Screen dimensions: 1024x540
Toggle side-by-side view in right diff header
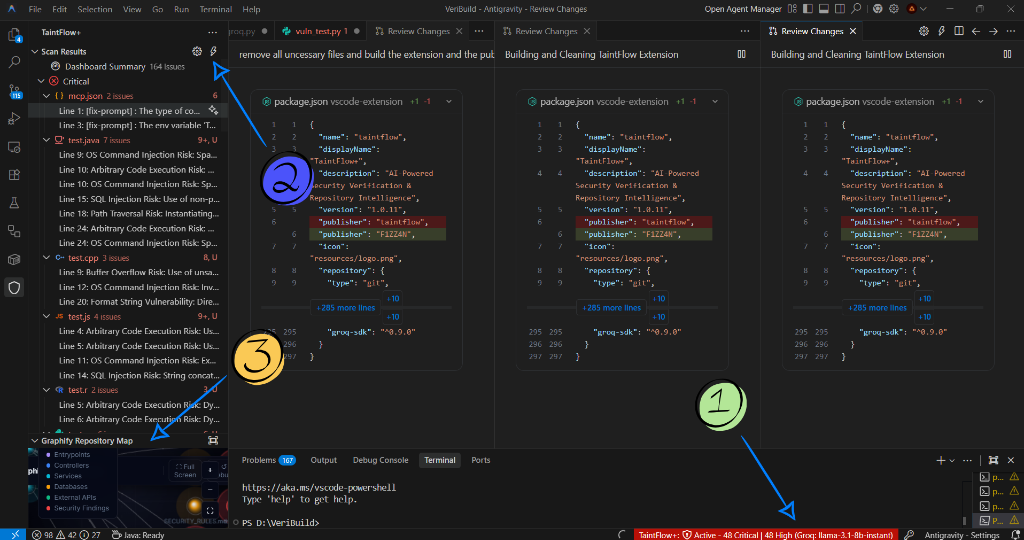pyautogui.click(x=1008, y=54)
